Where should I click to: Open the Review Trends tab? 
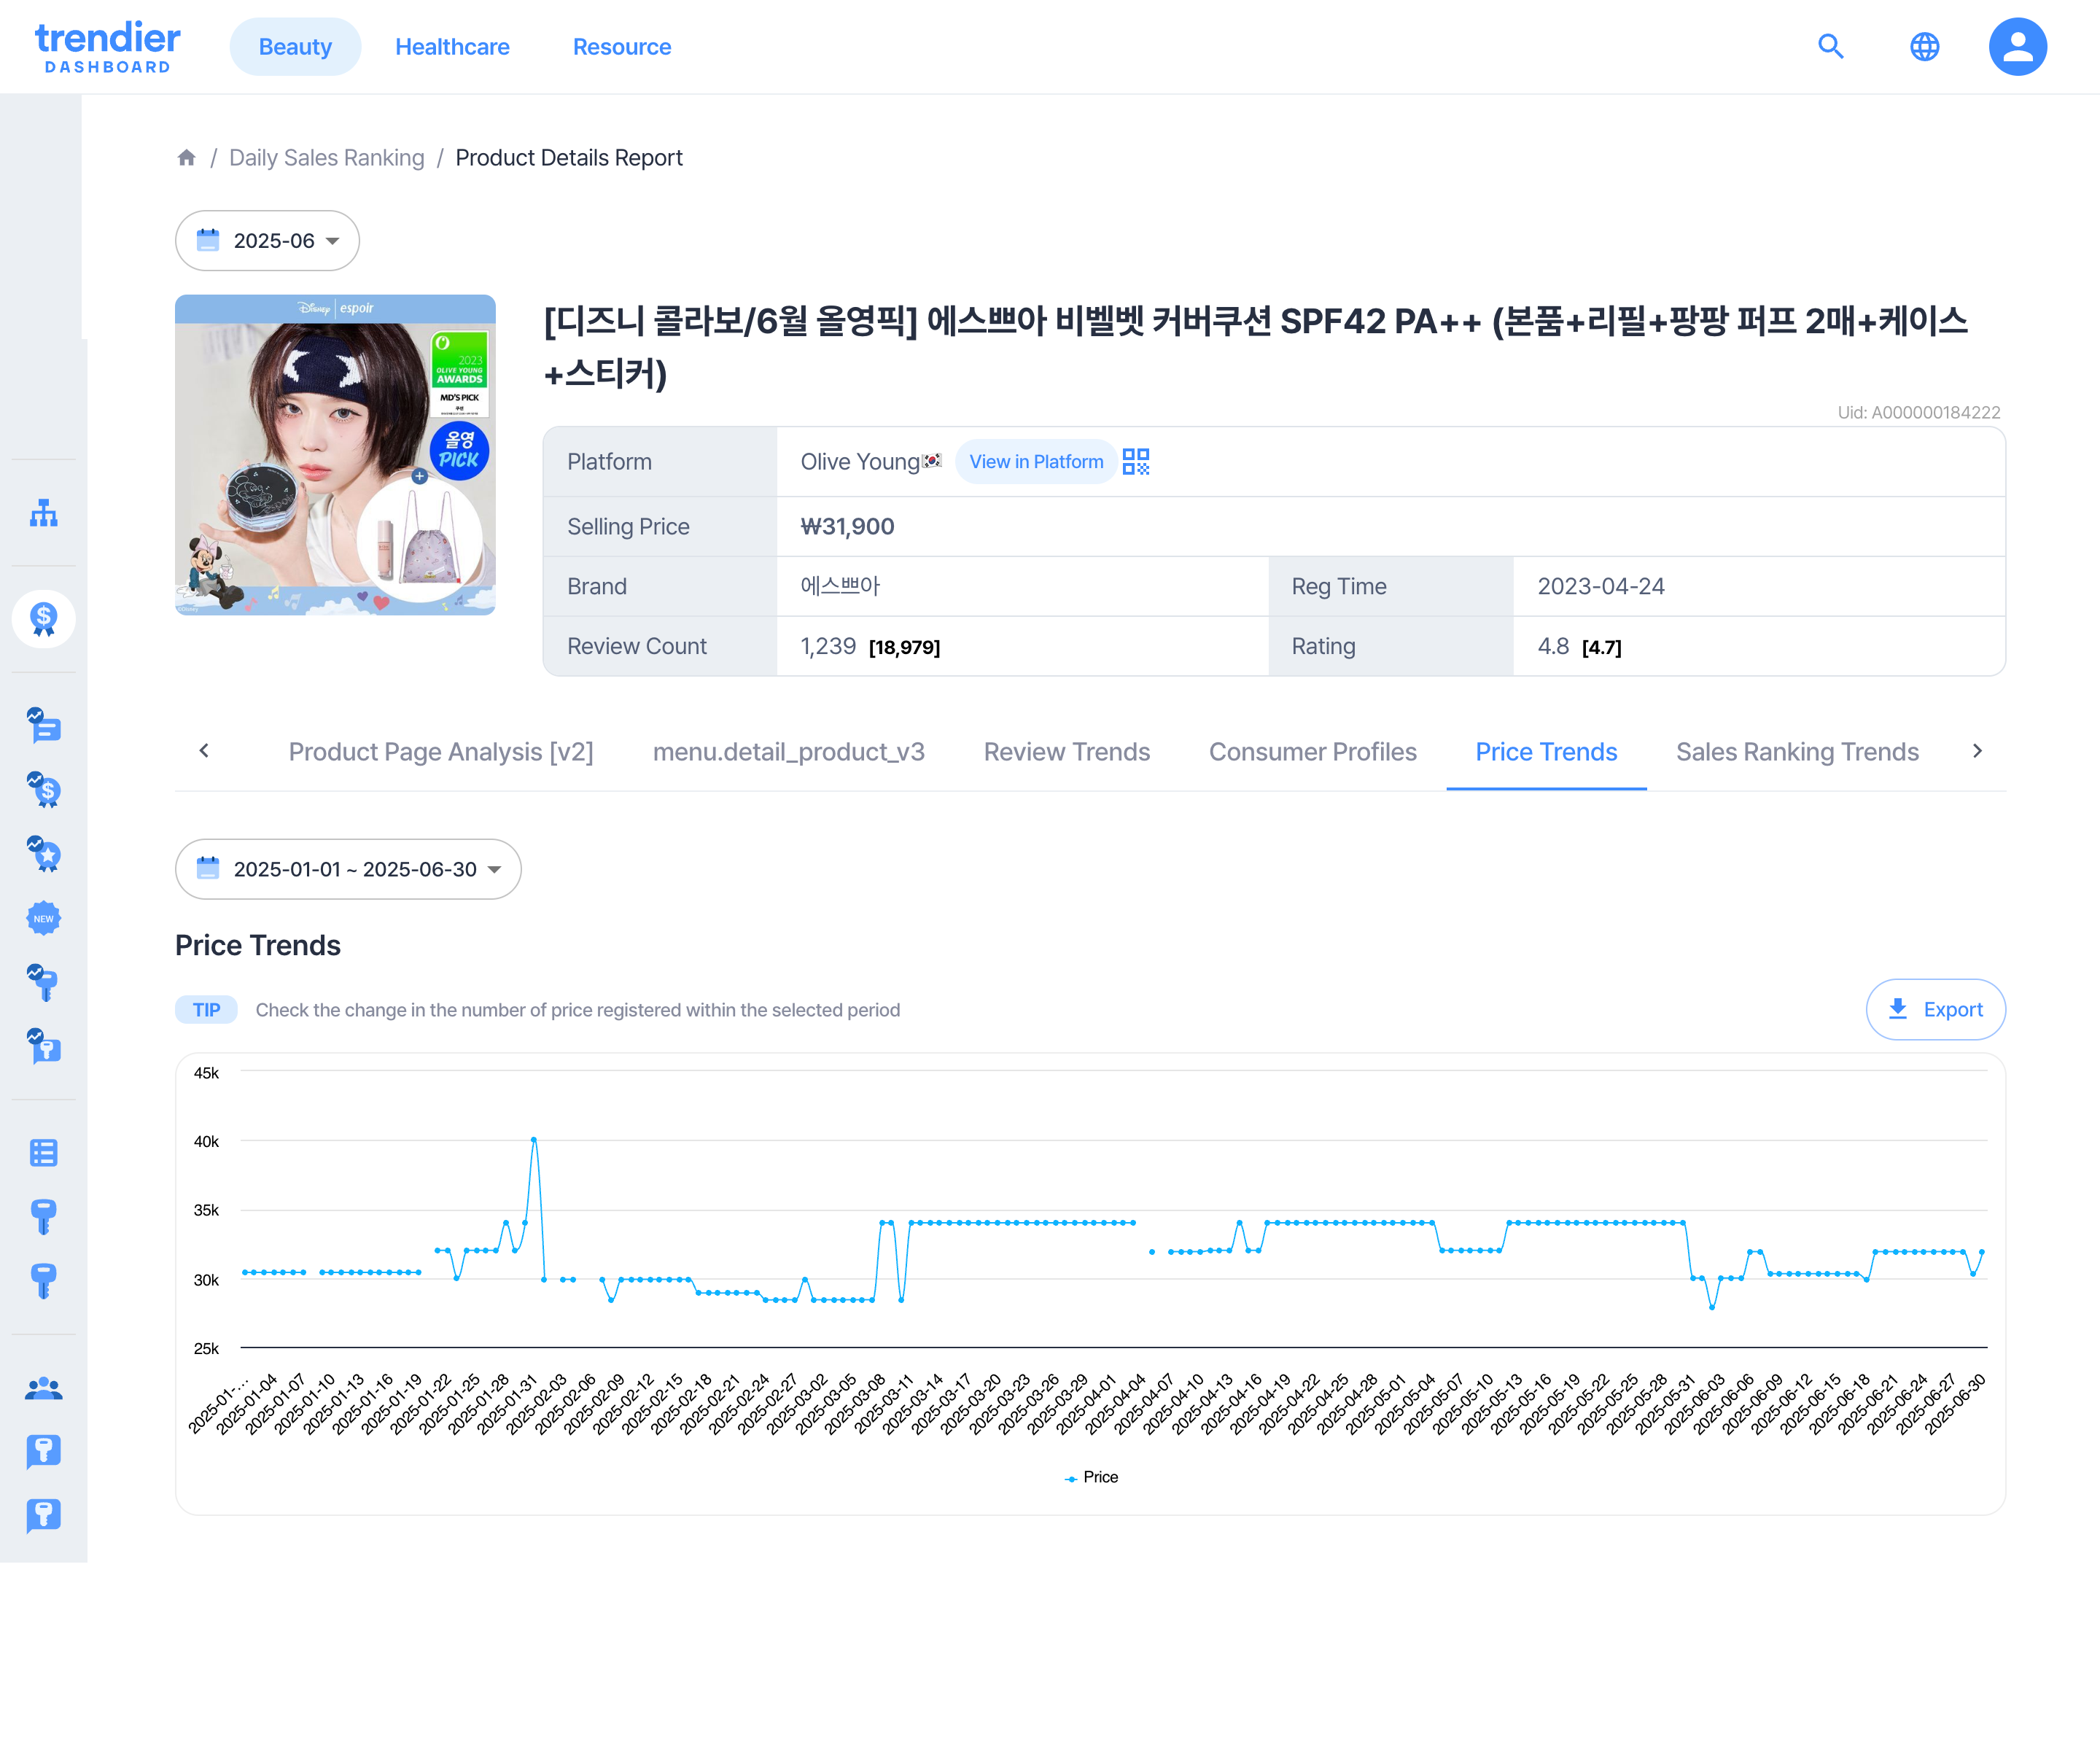point(1066,751)
